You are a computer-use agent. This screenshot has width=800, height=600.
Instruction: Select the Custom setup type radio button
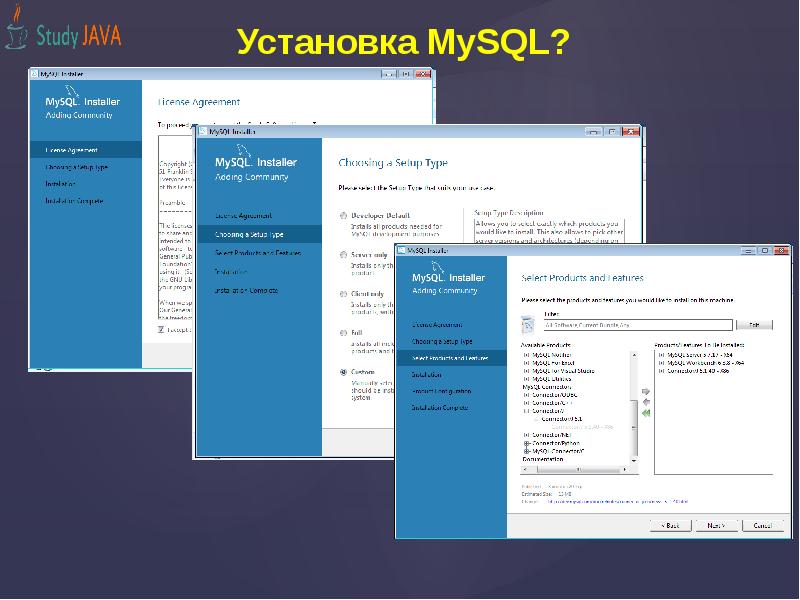pos(343,372)
